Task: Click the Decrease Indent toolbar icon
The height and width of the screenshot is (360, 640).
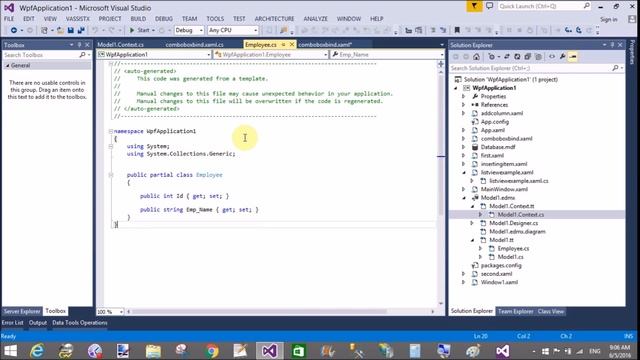Action: [x=408, y=30]
